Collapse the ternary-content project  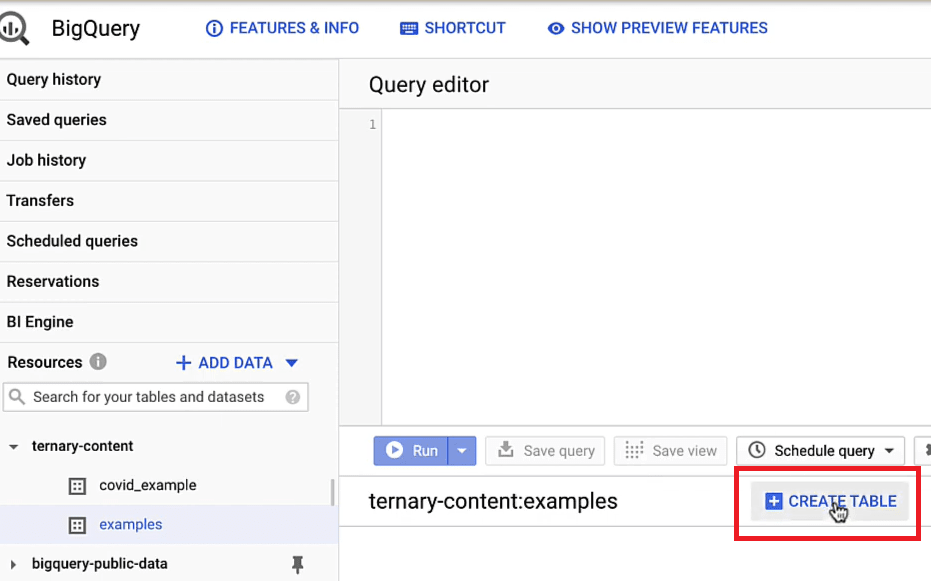coord(13,446)
